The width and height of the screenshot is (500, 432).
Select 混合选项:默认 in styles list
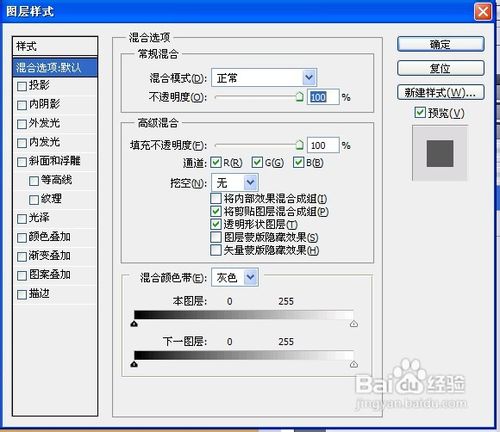tap(55, 68)
